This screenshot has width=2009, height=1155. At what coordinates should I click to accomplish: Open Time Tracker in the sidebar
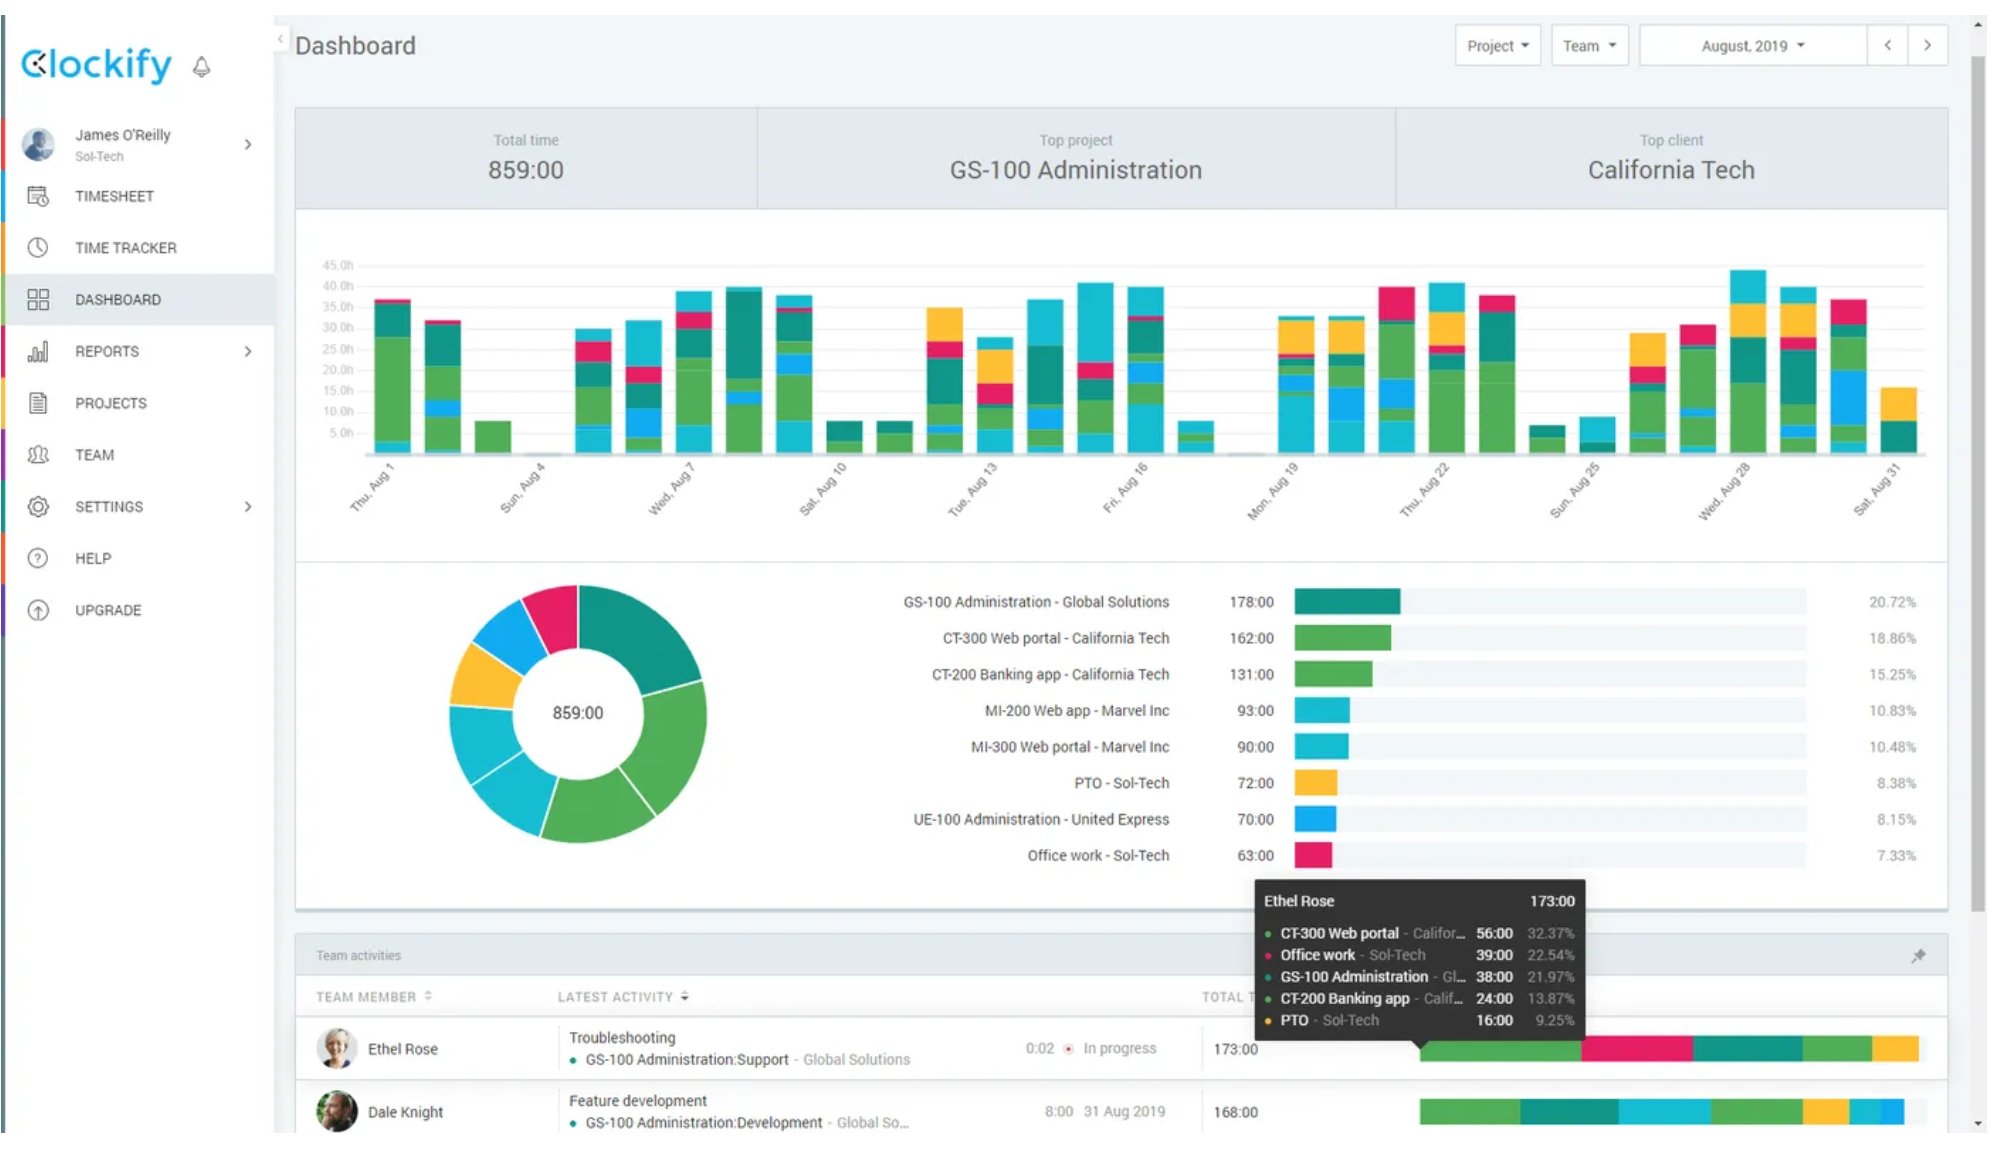(138, 248)
